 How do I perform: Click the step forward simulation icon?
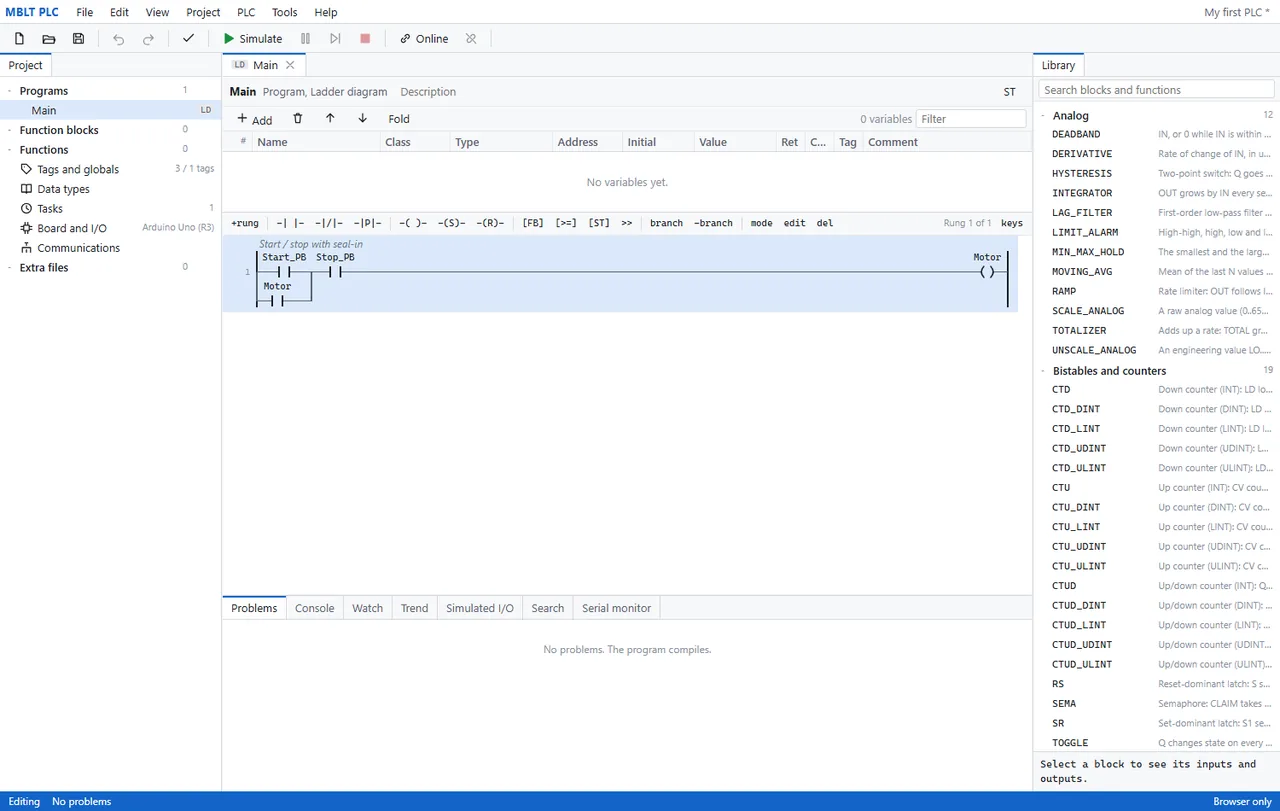pyautogui.click(x=336, y=39)
